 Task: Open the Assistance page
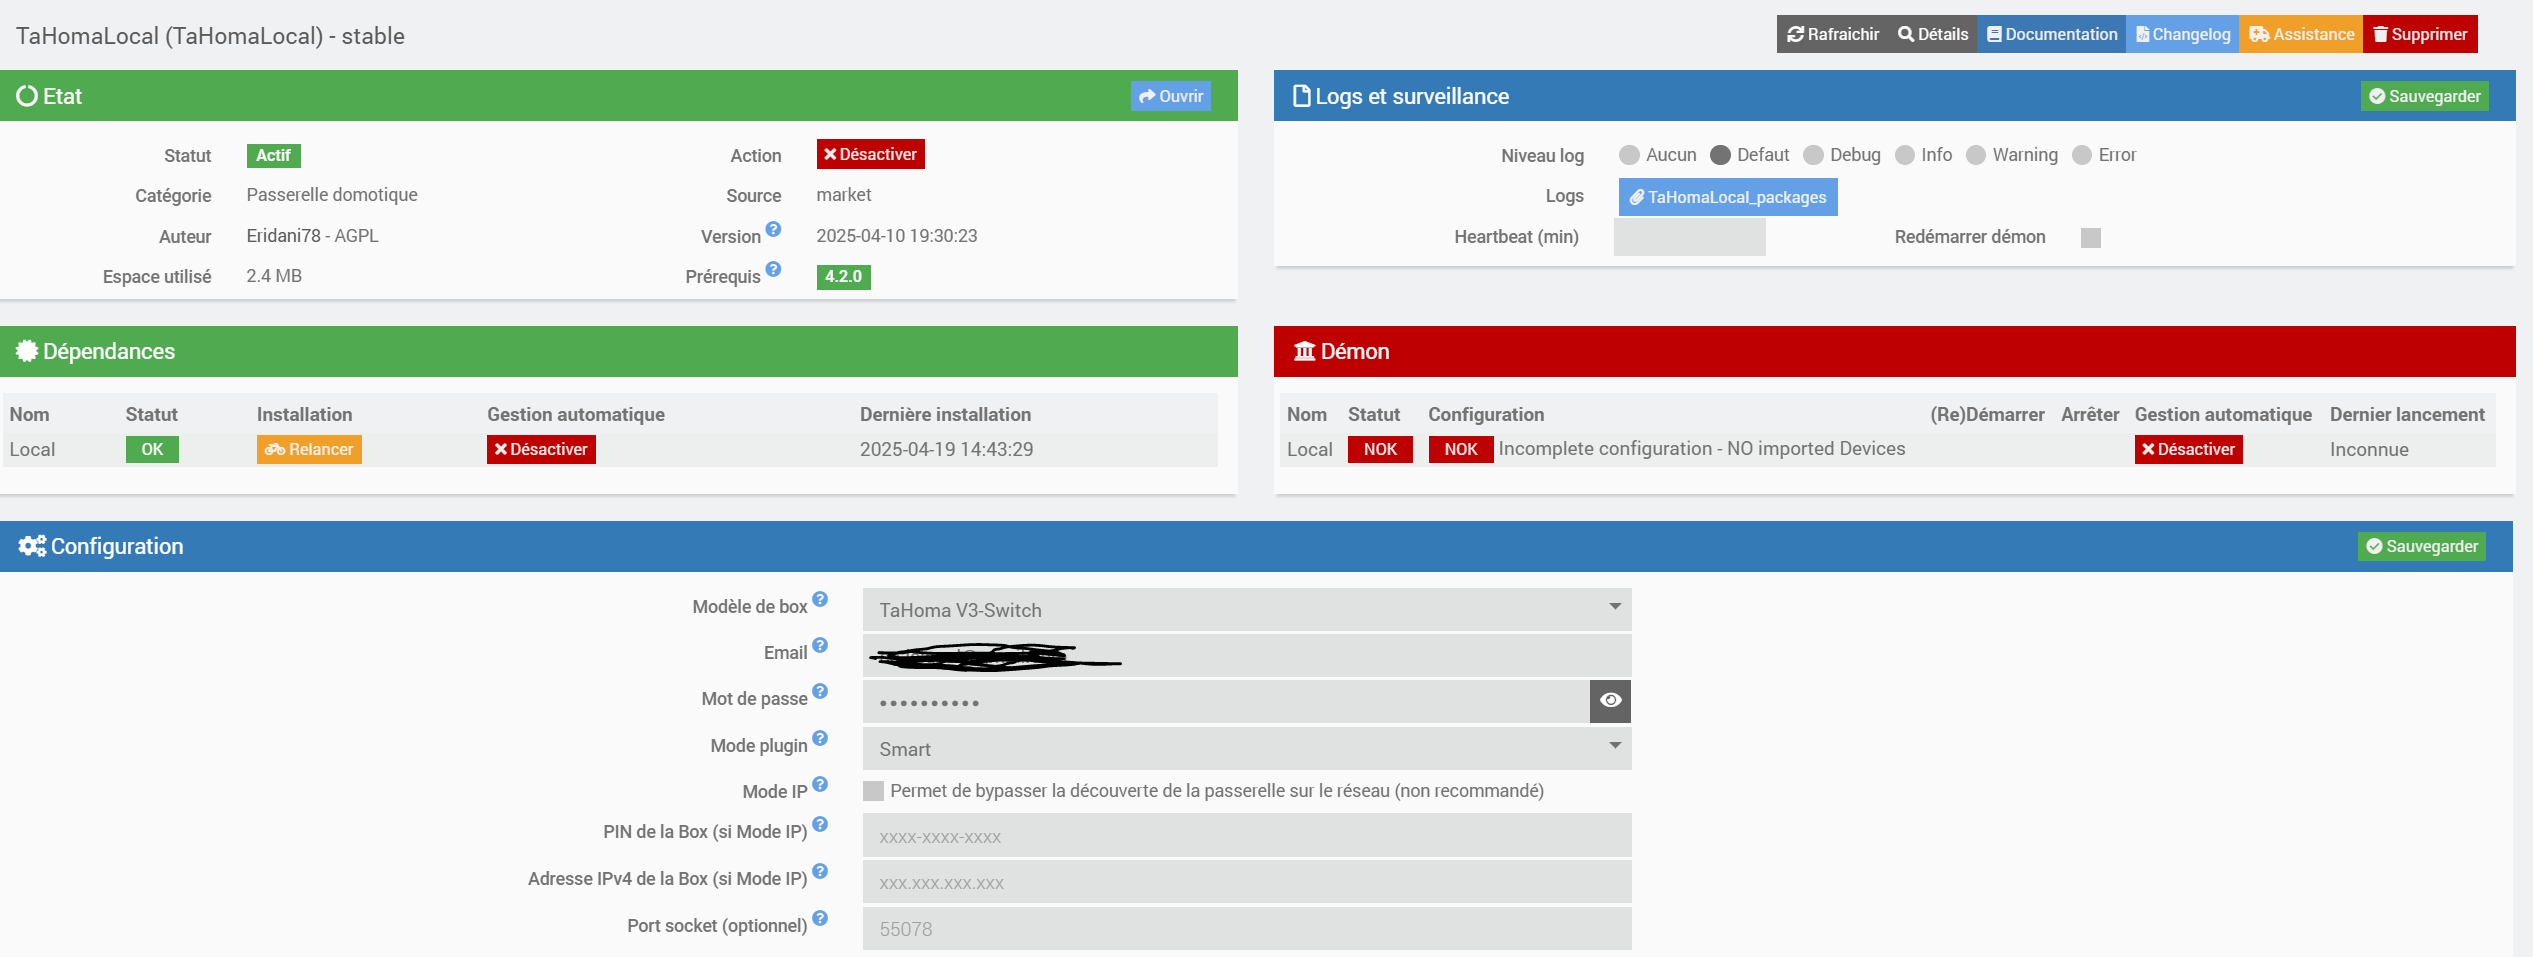pyautogui.click(x=2301, y=34)
